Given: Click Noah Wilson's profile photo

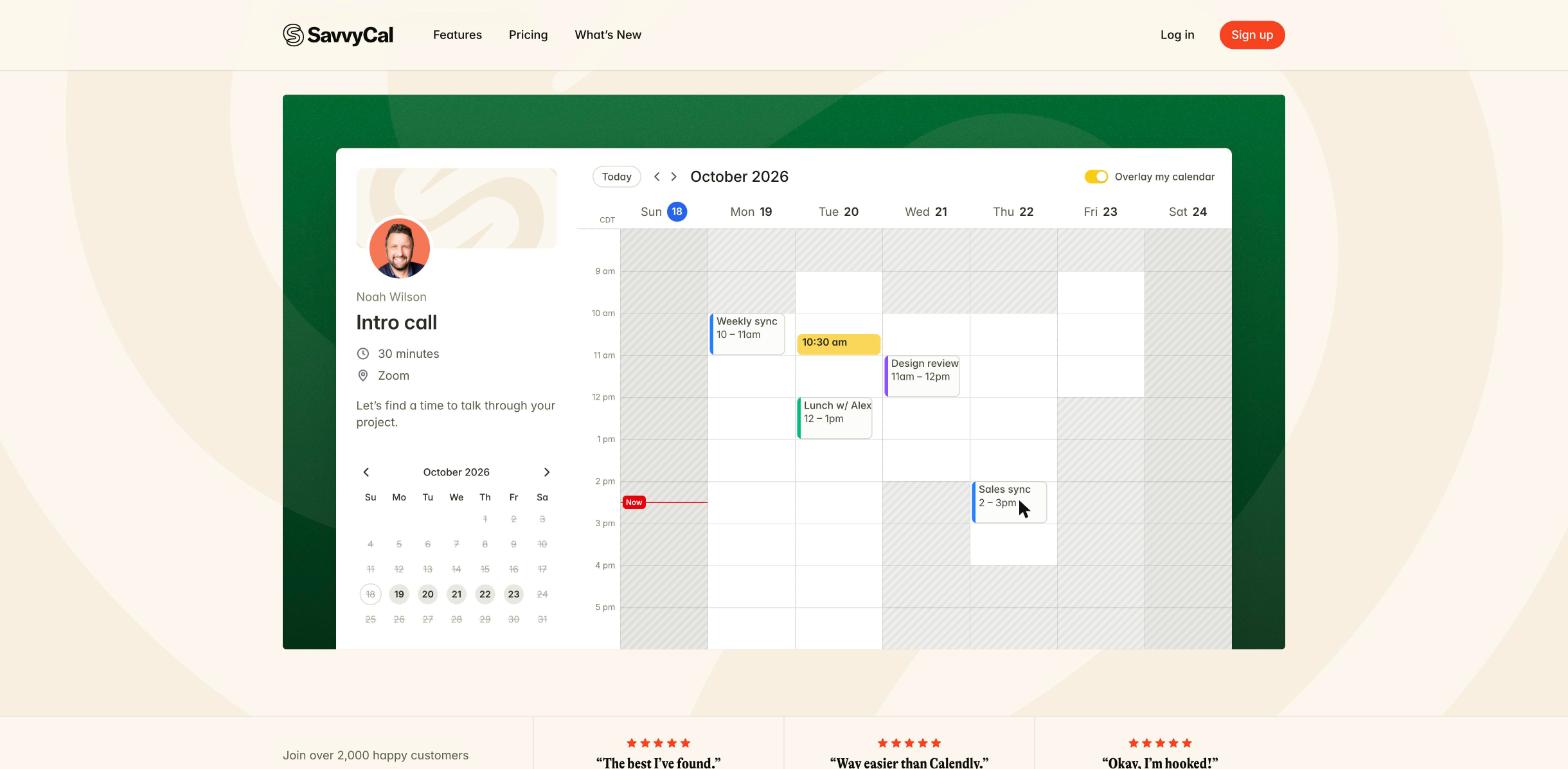Looking at the screenshot, I should point(400,248).
